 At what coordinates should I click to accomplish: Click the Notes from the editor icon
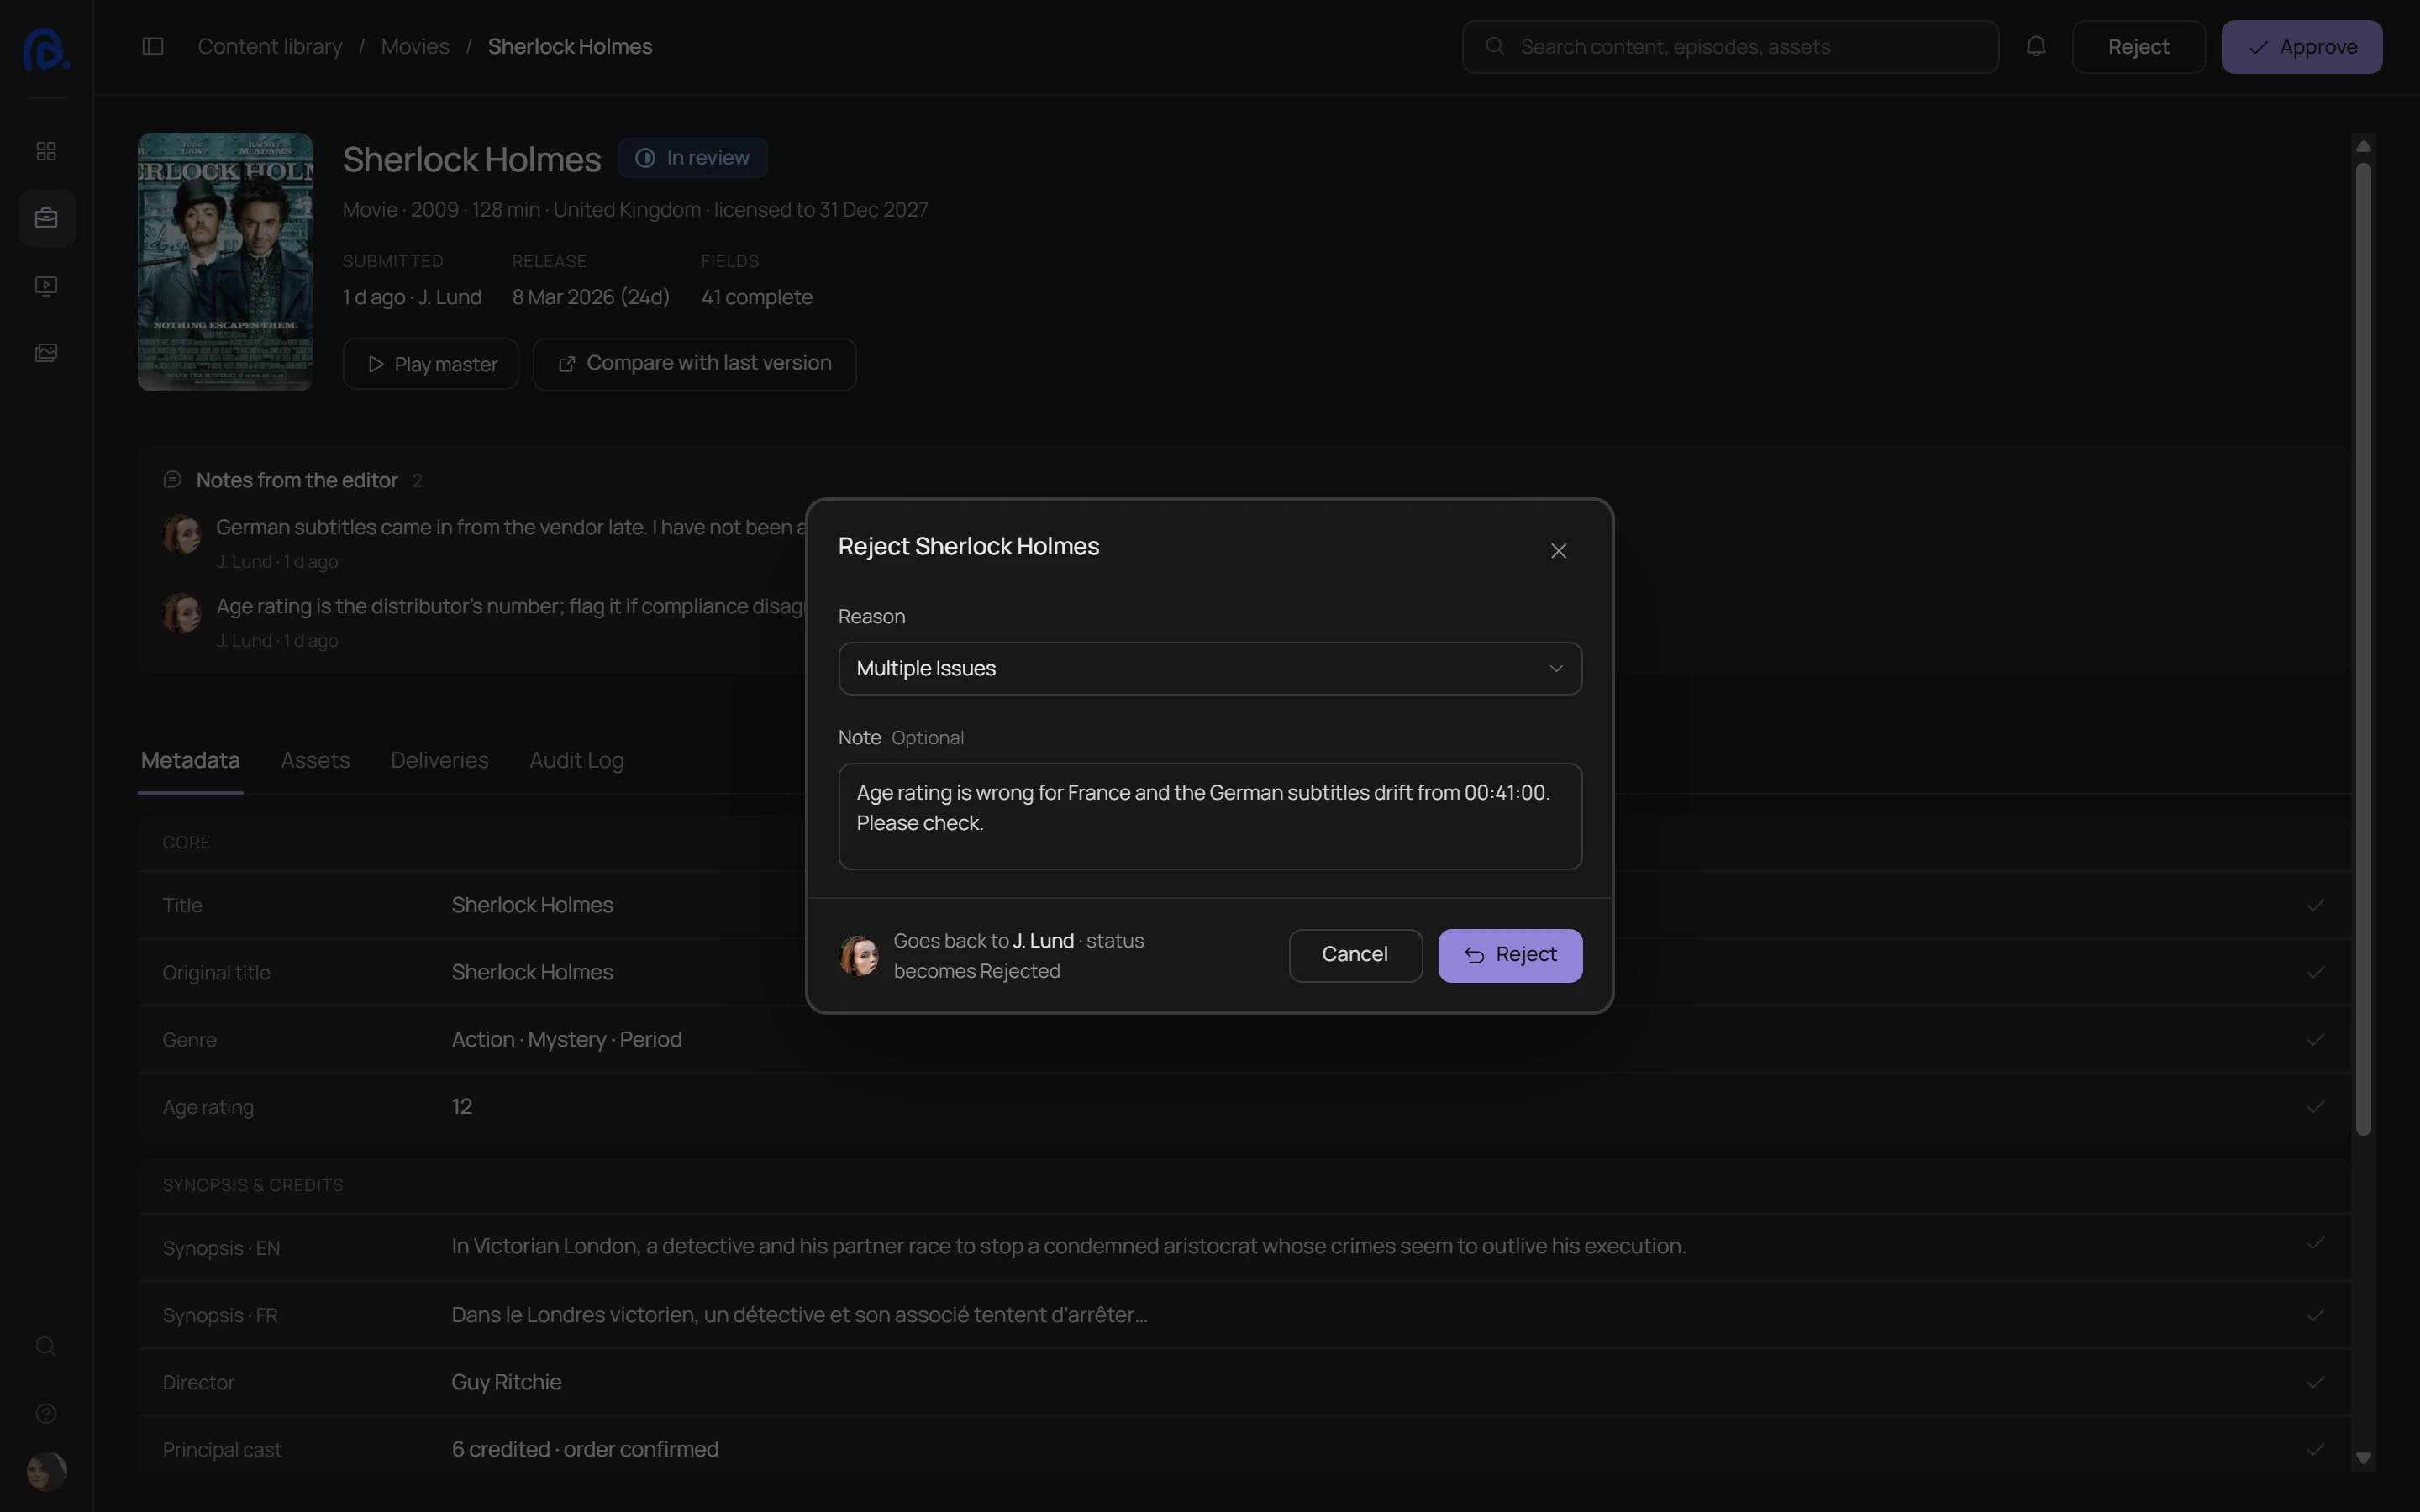[172, 480]
